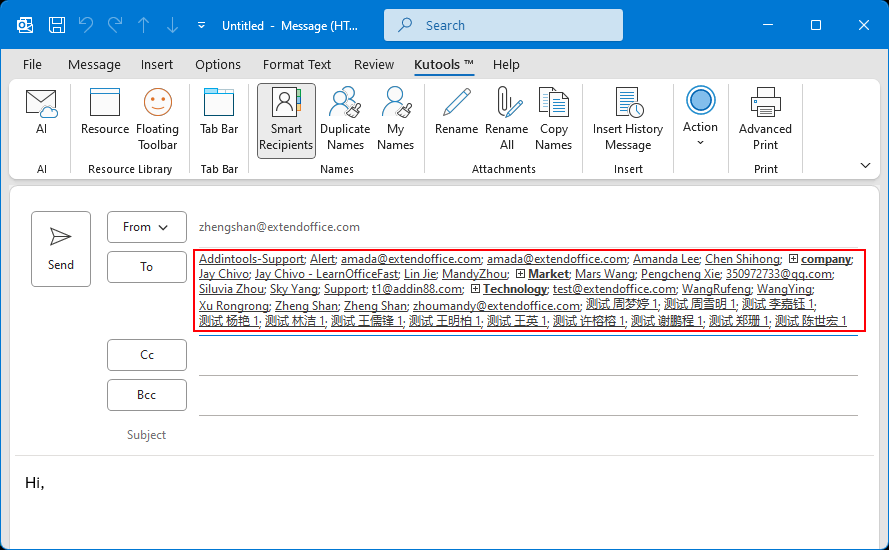The width and height of the screenshot is (889, 550).
Task: Click Insert History Message
Action: tap(628, 120)
